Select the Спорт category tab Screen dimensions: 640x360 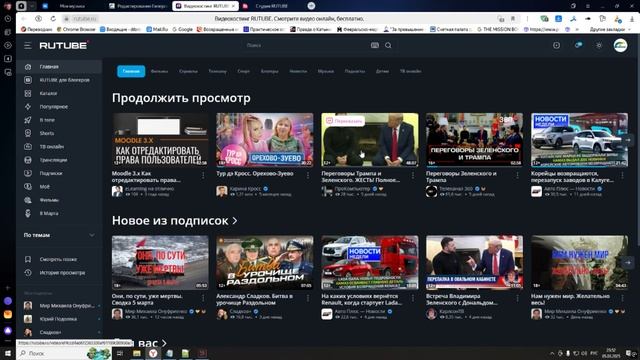click(243, 71)
